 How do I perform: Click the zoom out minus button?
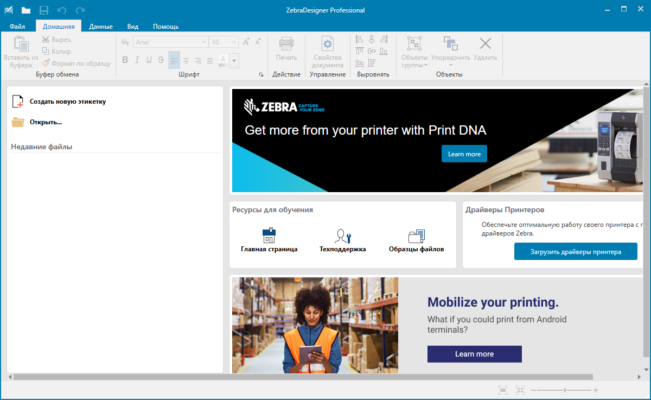click(x=534, y=390)
